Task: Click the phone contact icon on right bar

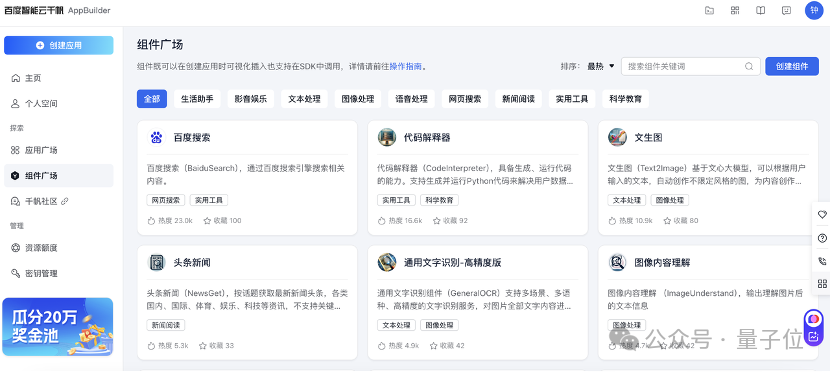Action: click(x=822, y=261)
